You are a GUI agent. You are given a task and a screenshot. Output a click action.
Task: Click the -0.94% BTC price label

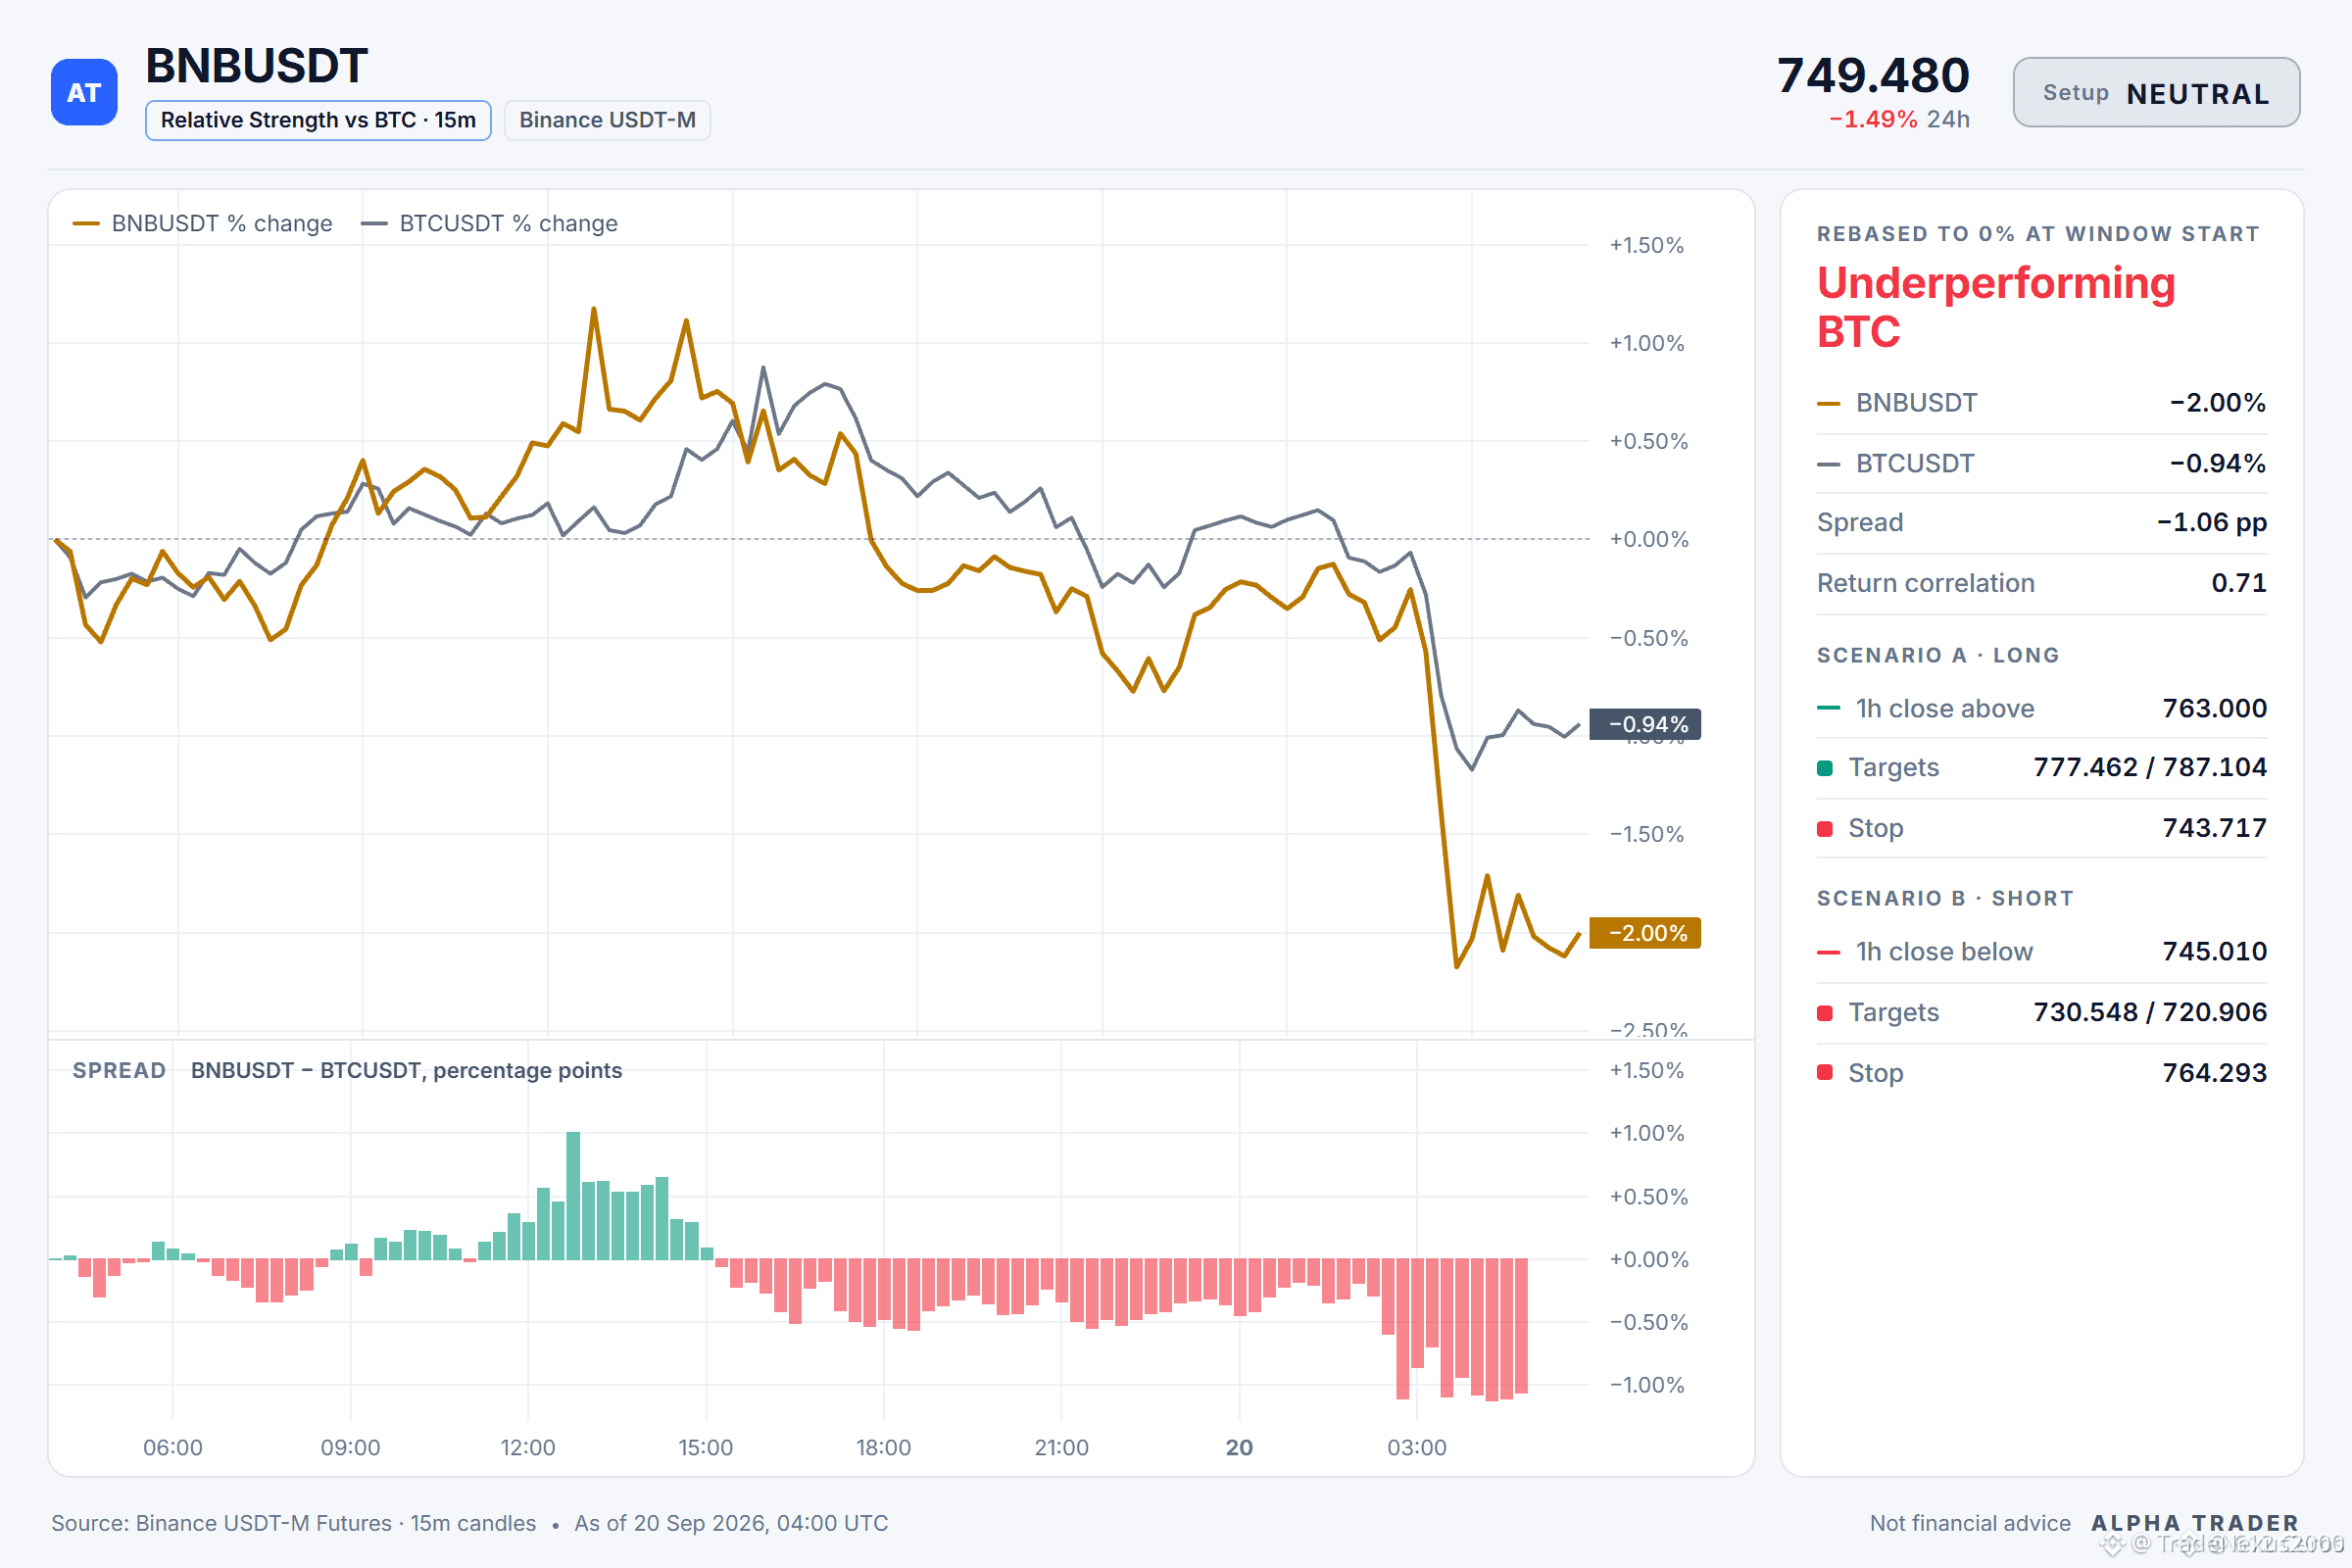click(1645, 724)
